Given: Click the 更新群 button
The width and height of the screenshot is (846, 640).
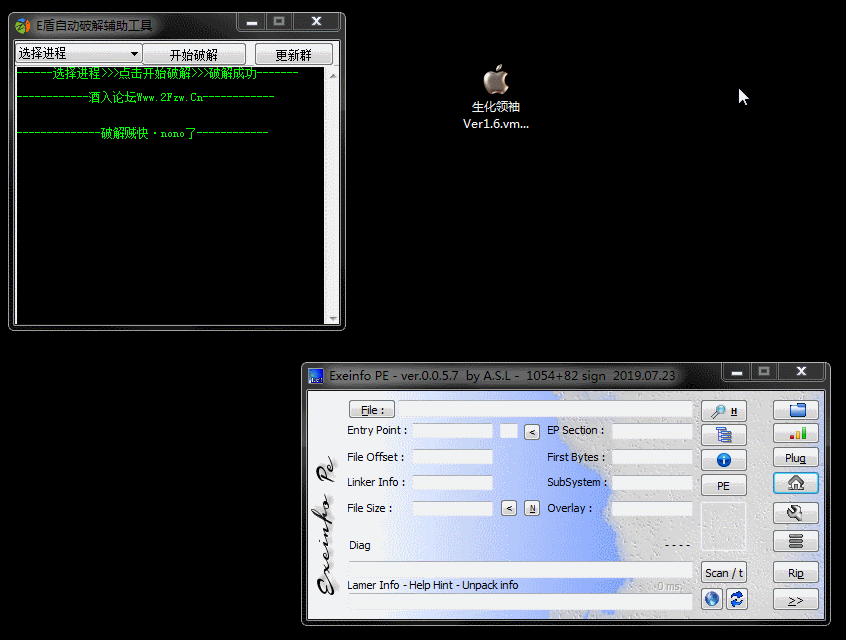Looking at the screenshot, I should [x=293, y=53].
